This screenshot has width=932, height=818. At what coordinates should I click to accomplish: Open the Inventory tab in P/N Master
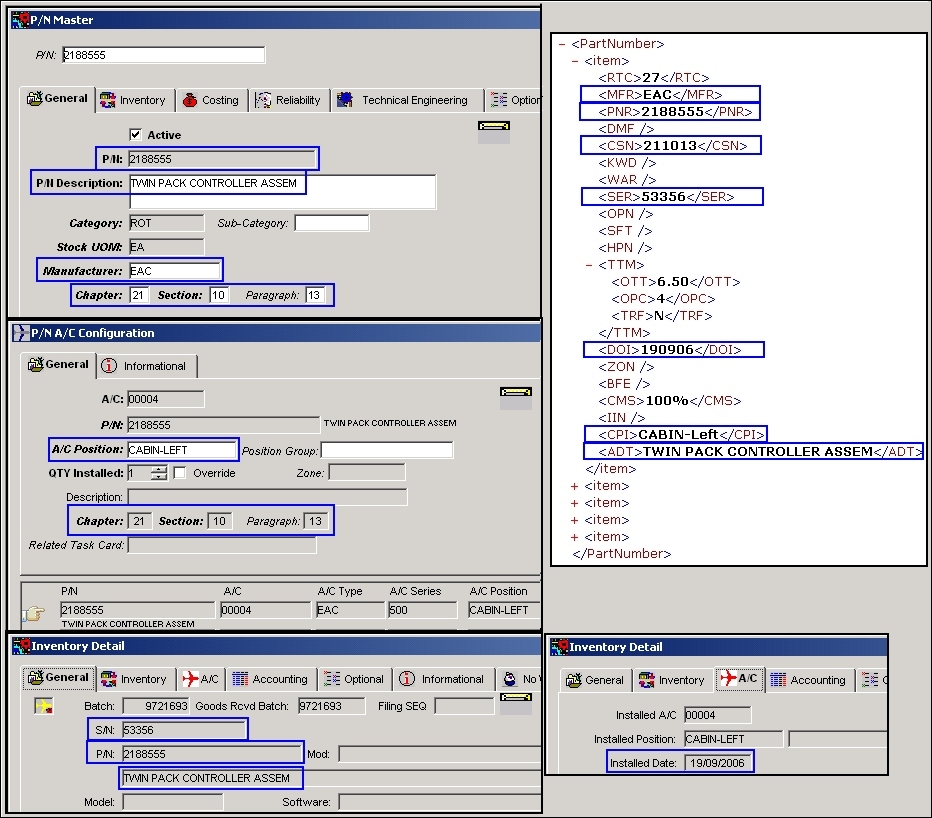point(133,100)
